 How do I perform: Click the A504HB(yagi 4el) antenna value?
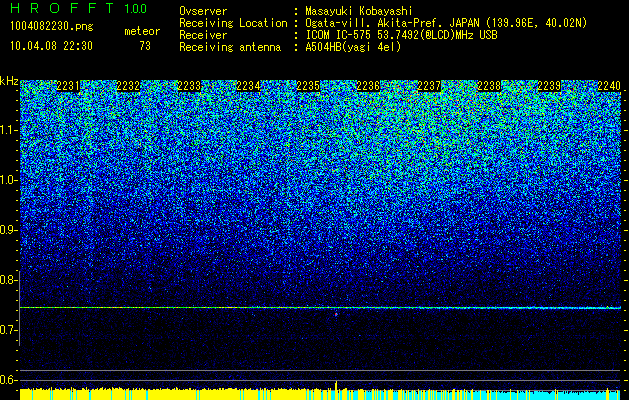pos(353,47)
